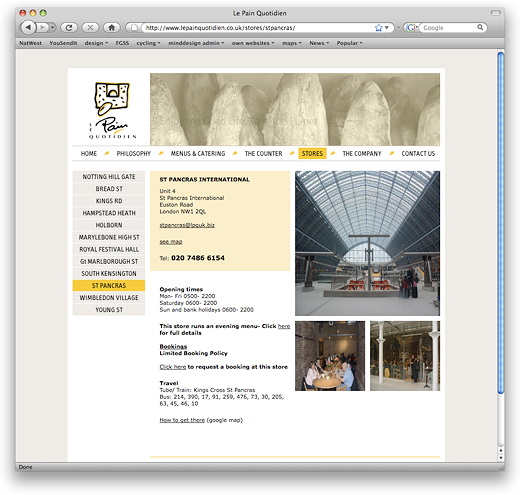Select NOTTING HILL GATE store
520x495 pixels.
[x=109, y=177]
